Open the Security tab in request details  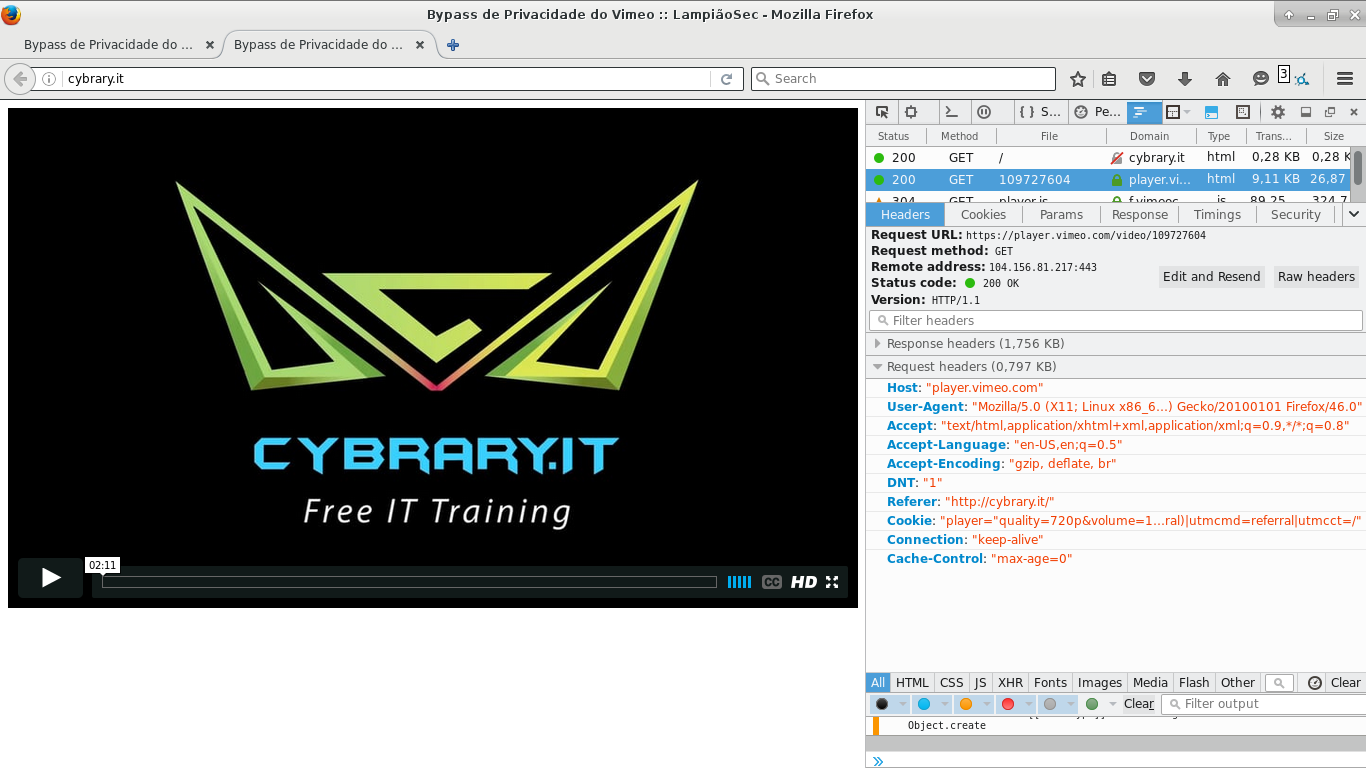(1296, 215)
